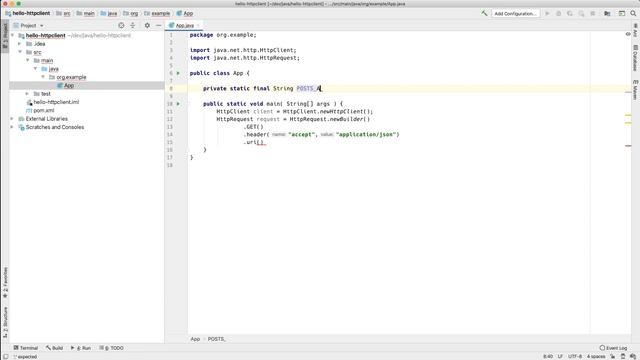
Task: Toggle the Database tool window on right sidebar
Action: pos(635,58)
